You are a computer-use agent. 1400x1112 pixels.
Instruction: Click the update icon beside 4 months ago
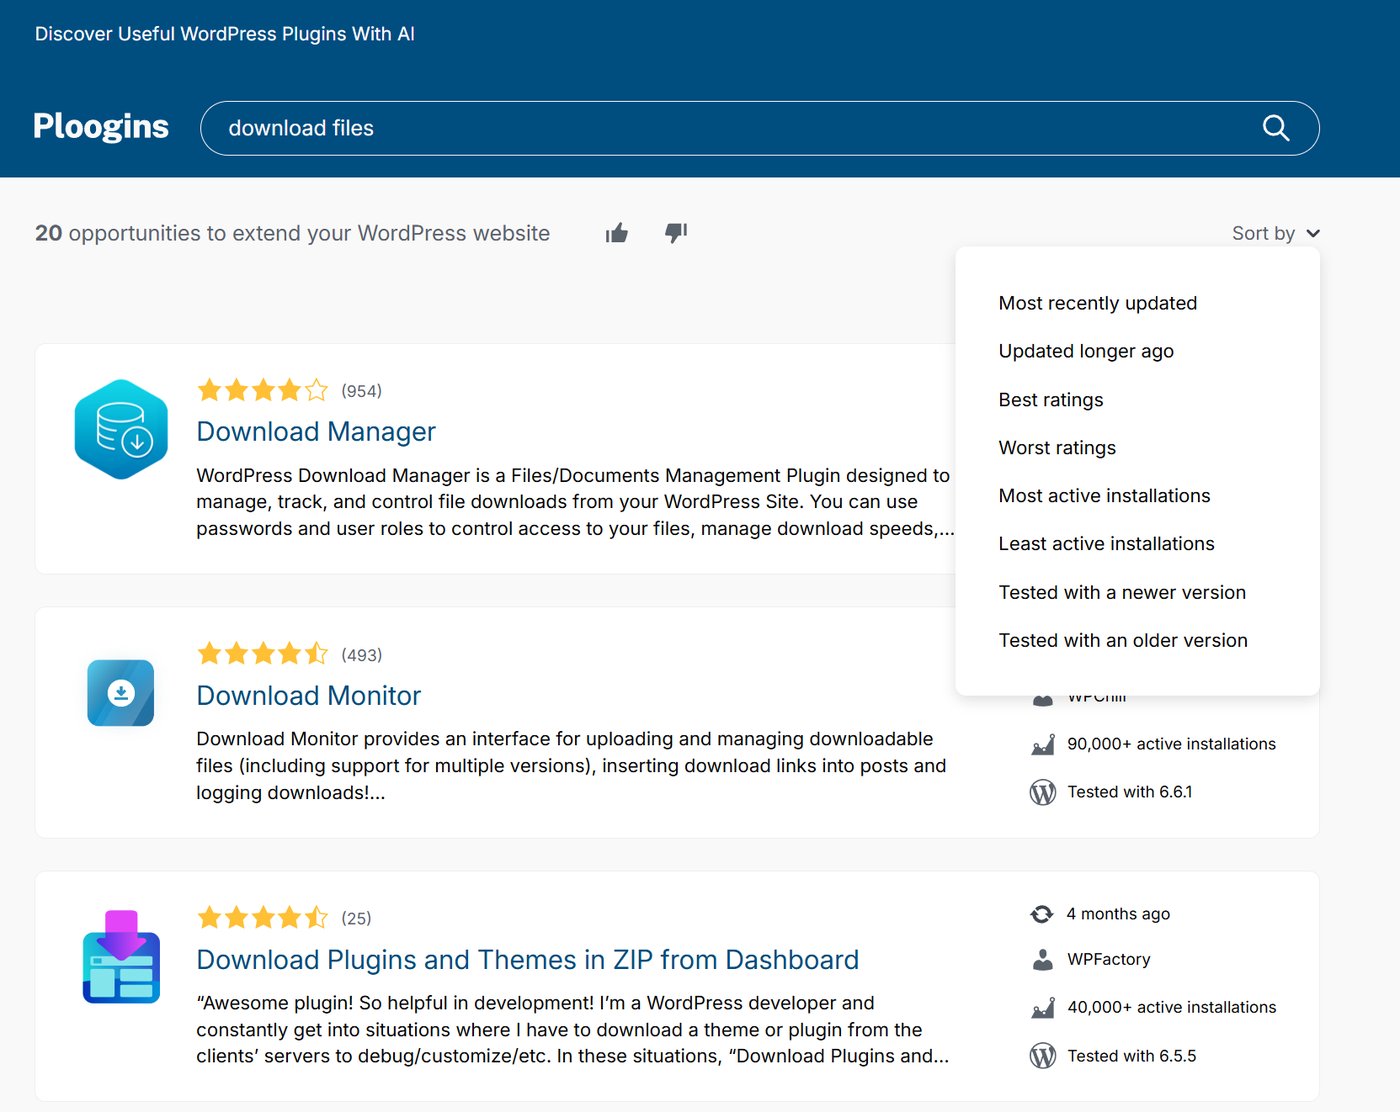1042,914
